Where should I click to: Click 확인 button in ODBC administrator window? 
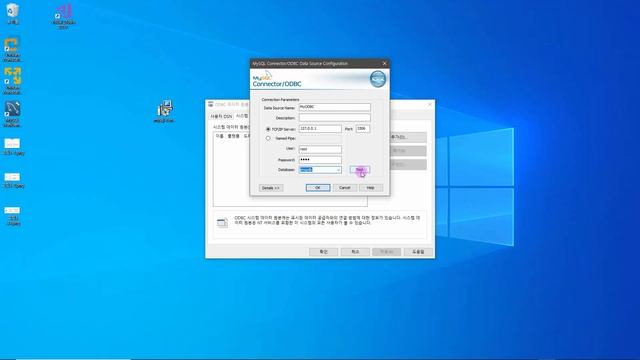[x=323, y=252]
